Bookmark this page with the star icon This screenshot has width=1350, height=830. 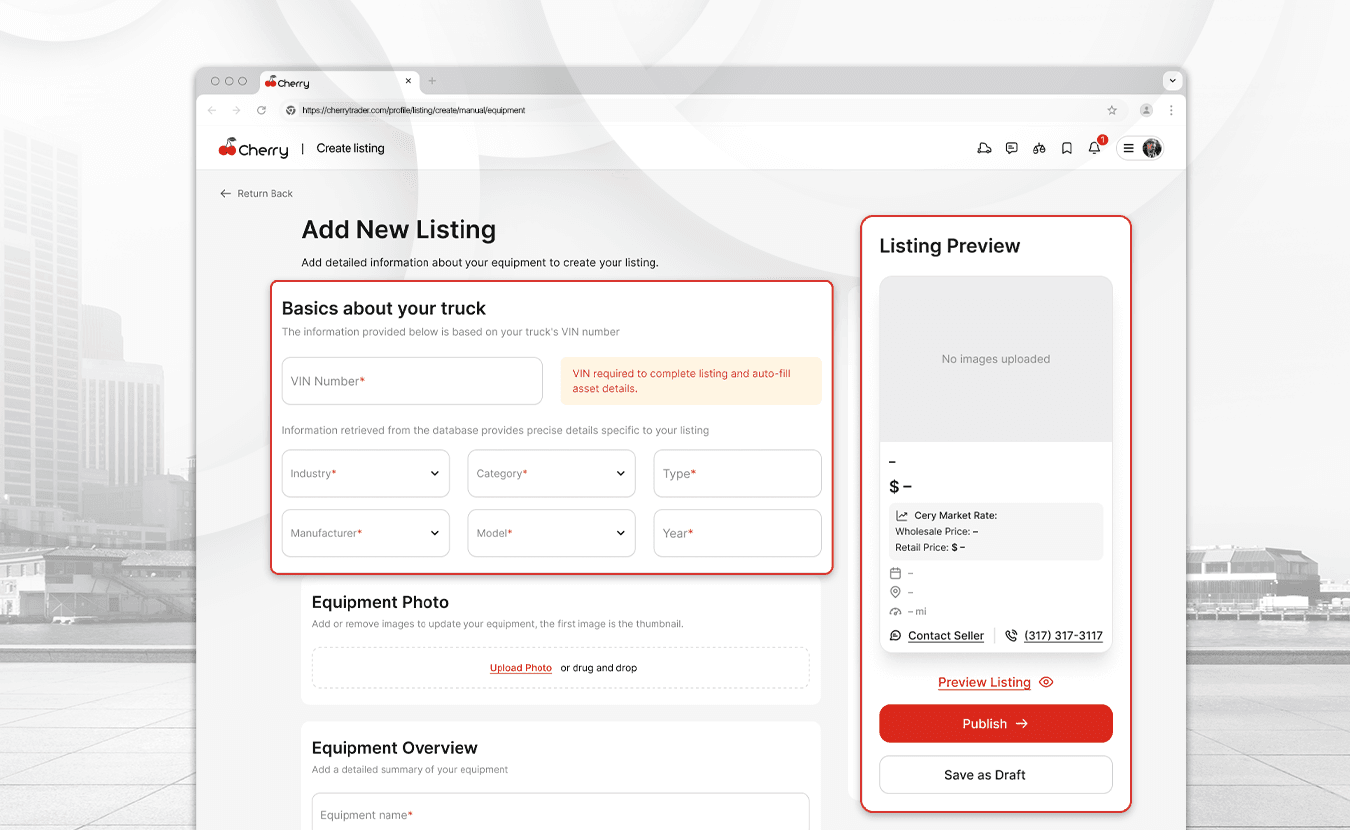click(1112, 110)
